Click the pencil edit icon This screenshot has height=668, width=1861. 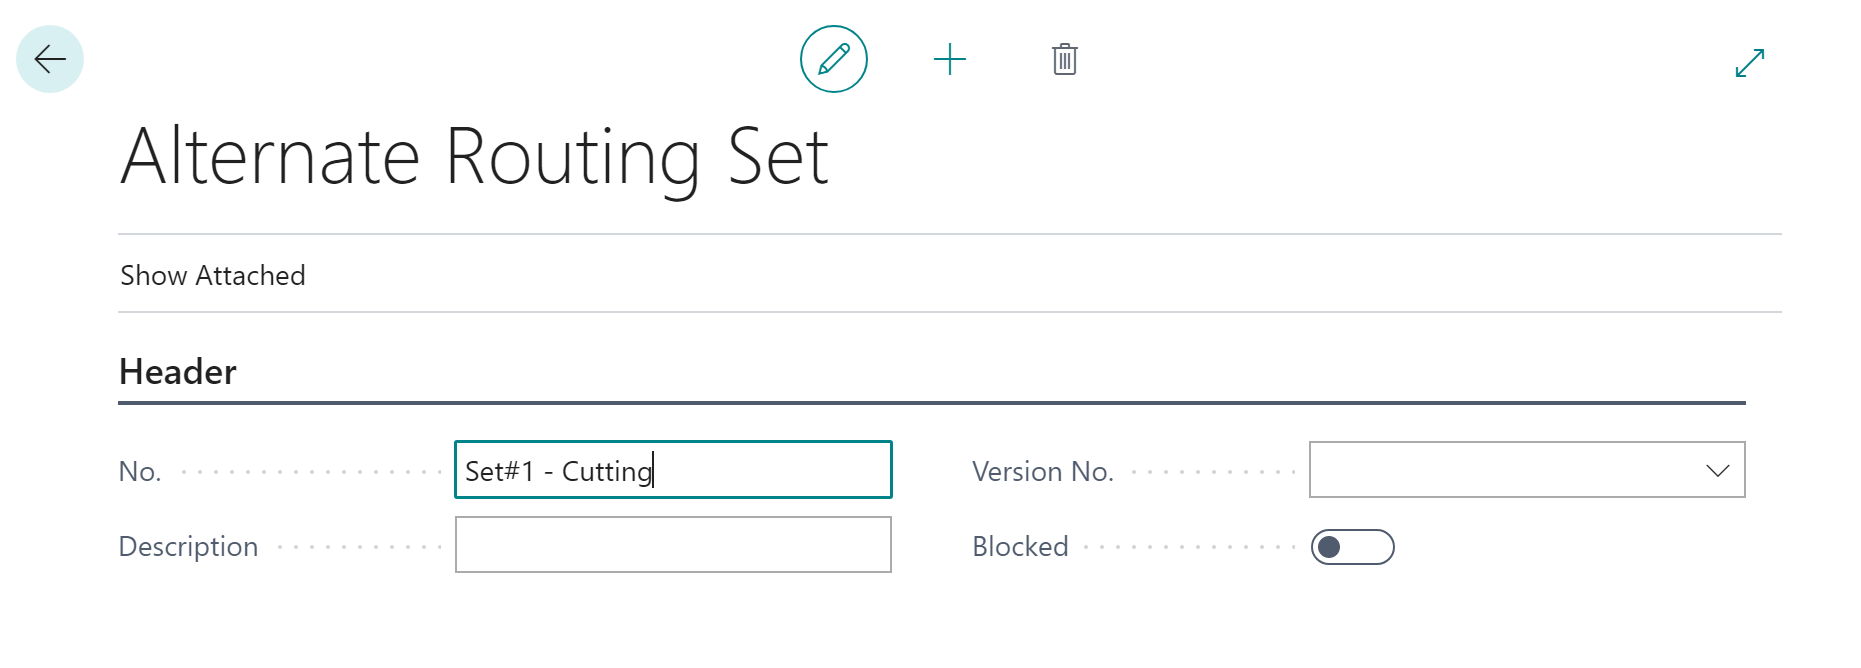coord(834,59)
